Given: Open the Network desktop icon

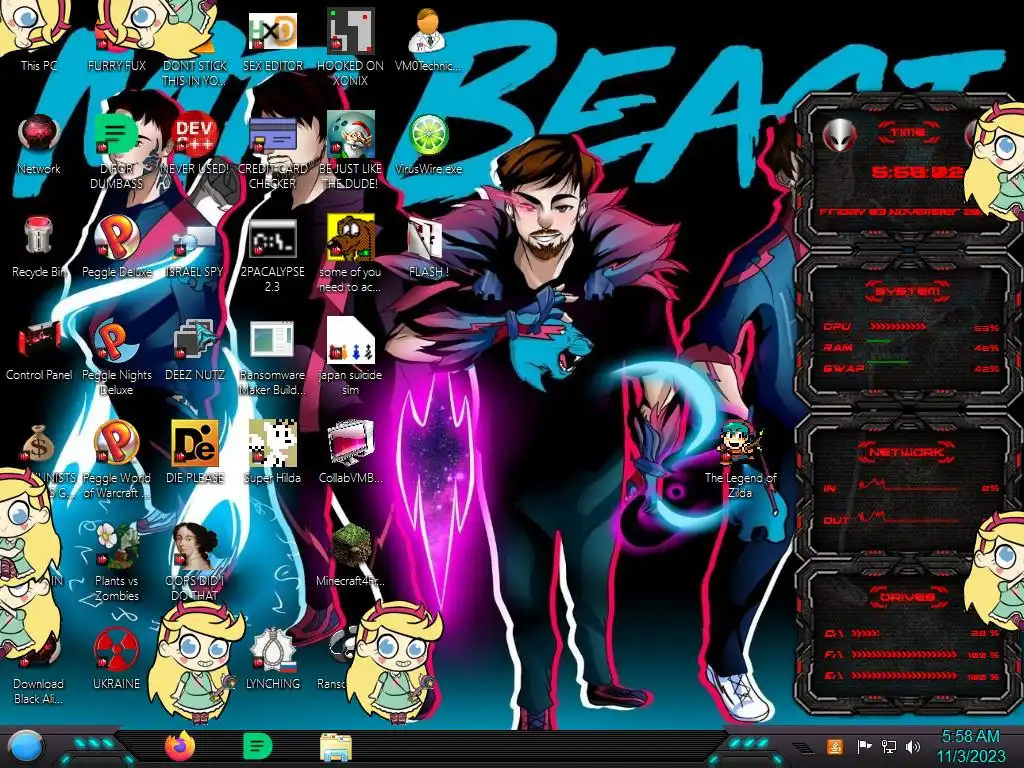Looking at the screenshot, I should [x=39, y=144].
